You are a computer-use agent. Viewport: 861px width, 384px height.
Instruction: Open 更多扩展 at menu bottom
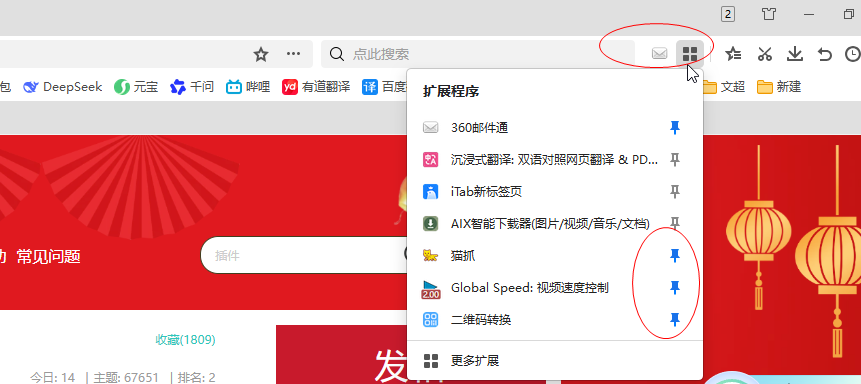pyautogui.click(x=555, y=361)
